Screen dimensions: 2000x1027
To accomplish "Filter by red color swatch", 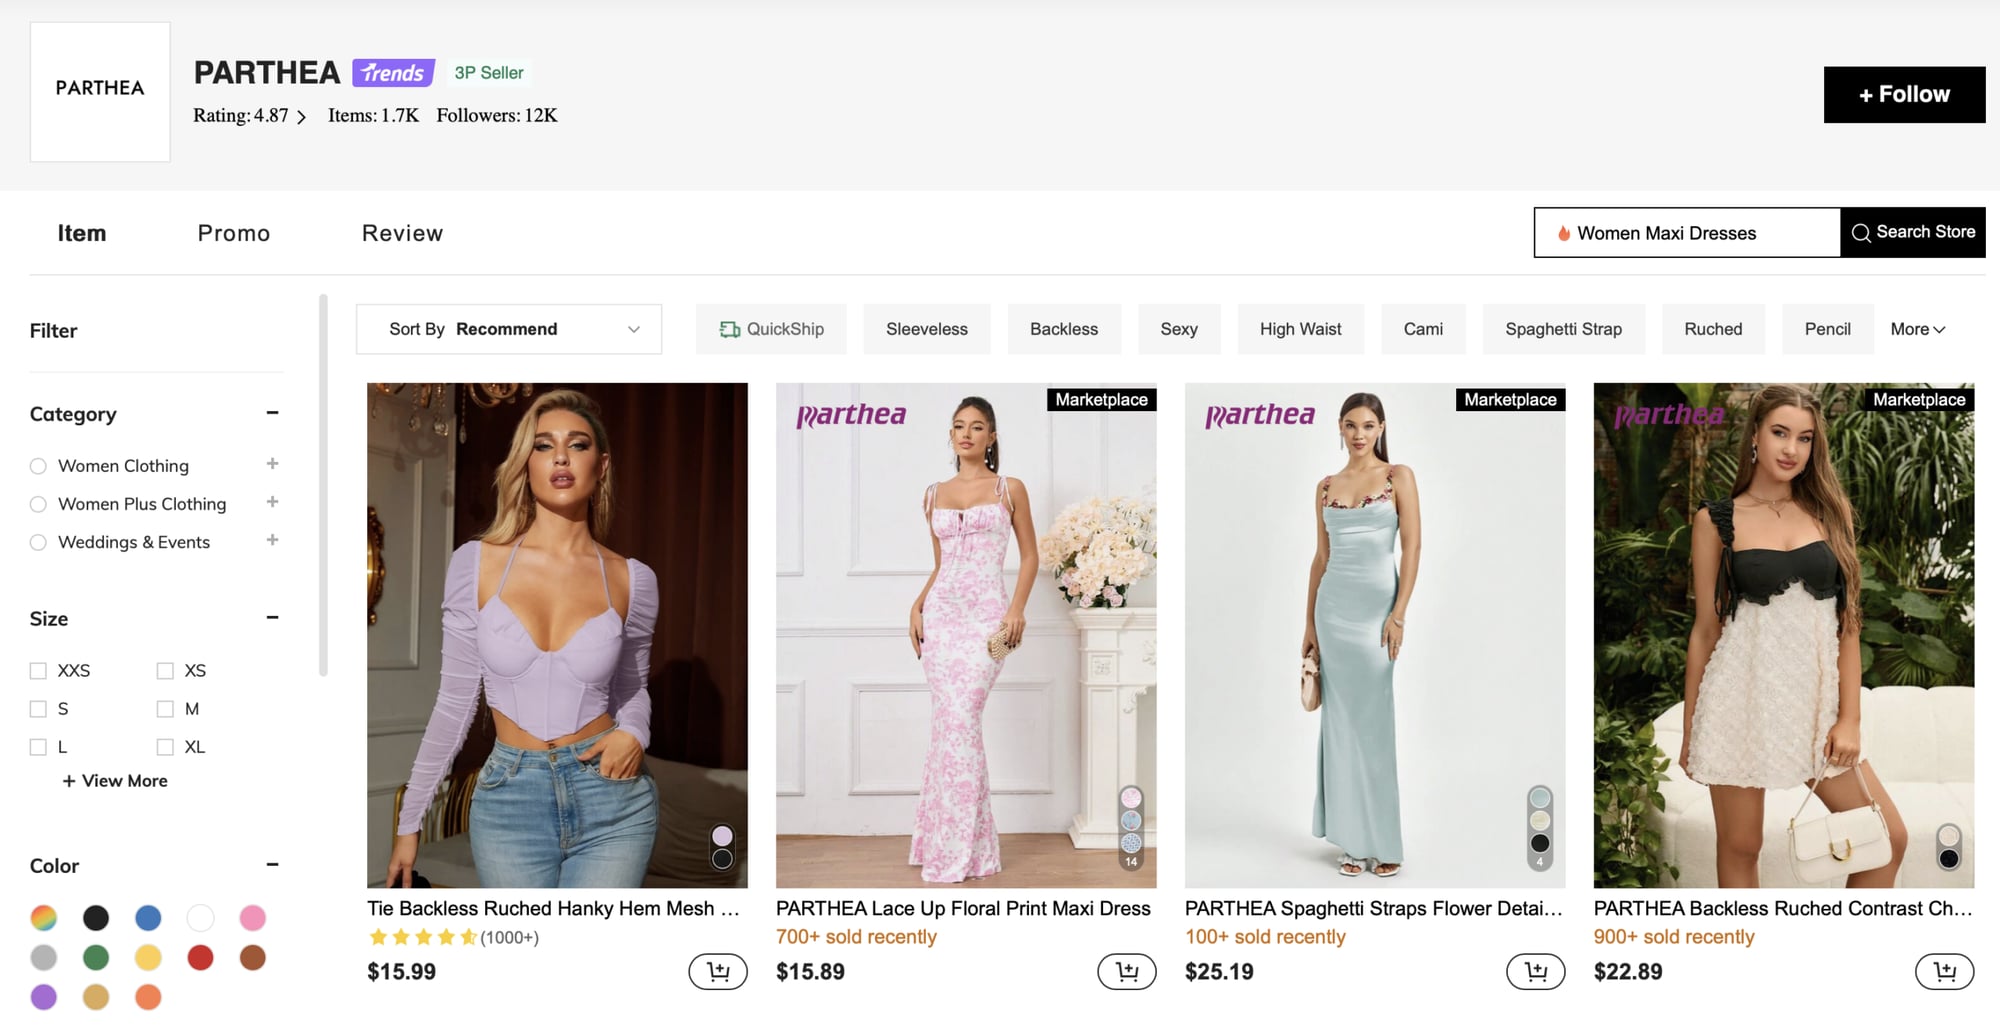I will (x=200, y=958).
